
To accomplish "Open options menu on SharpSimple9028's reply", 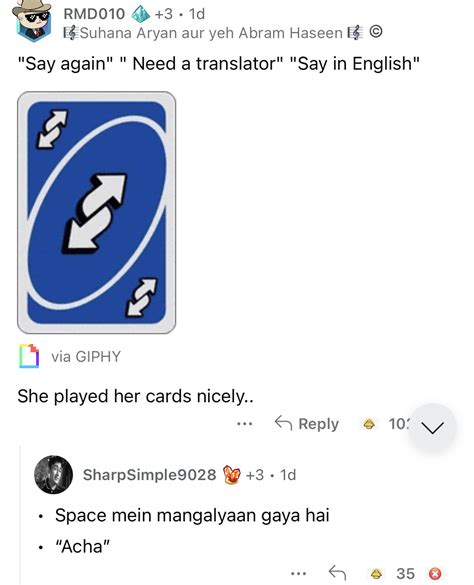I will coord(299,573).
